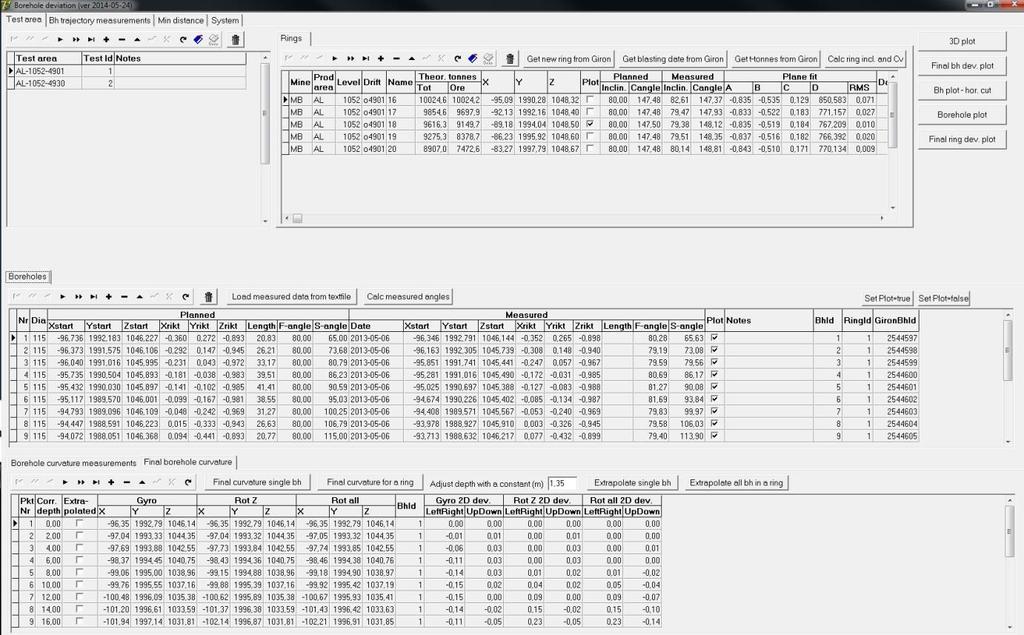Image resolution: width=1024 pixels, height=635 pixels.
Task: Open Bh trajectory measurements tab
Action: (99, 20)
